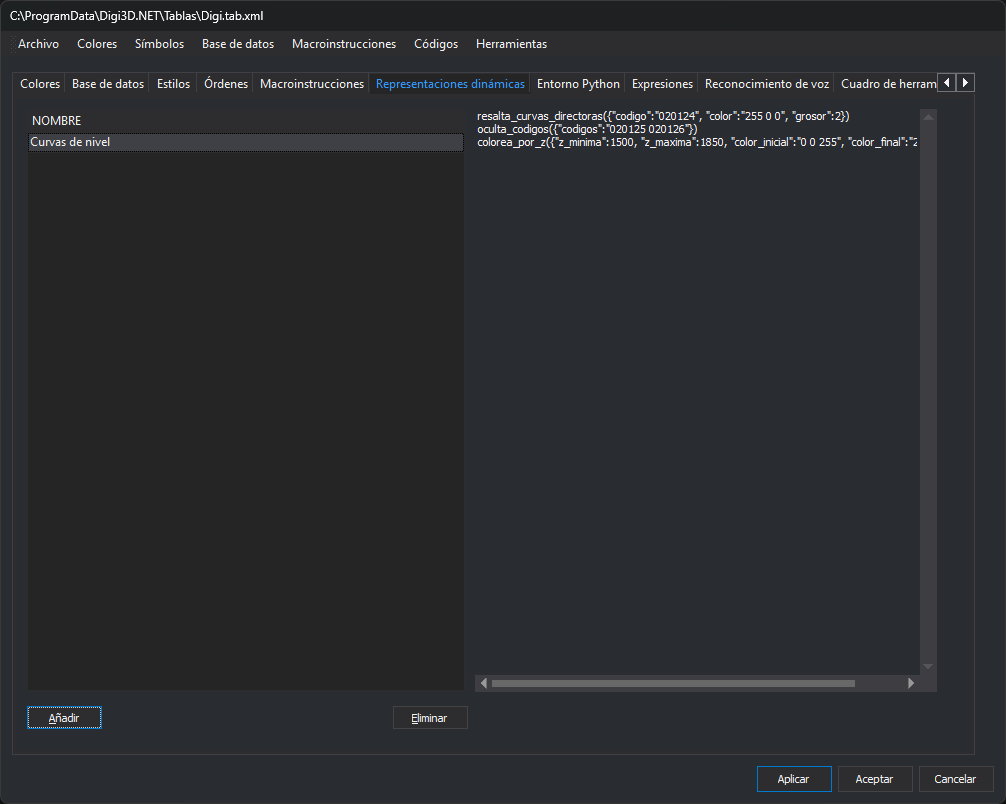Click the Aceptar button
This screenshot has width=1006, height=804.
[874, 779]
